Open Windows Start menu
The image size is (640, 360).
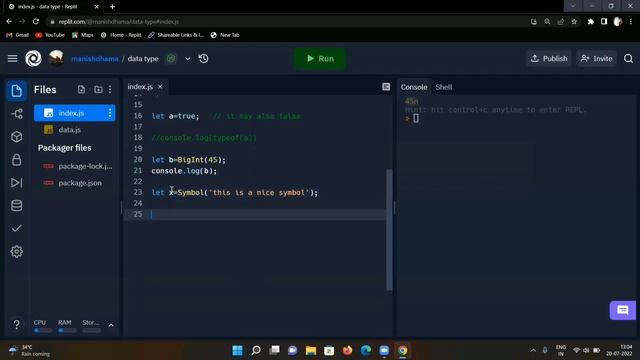point(237,350)
